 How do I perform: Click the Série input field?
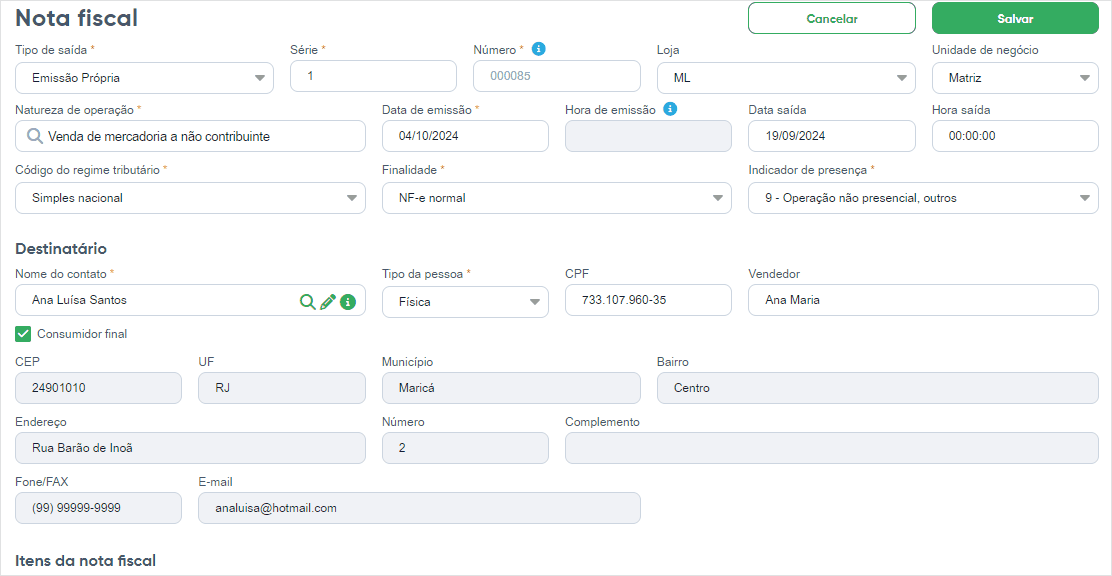pos(373,76)
